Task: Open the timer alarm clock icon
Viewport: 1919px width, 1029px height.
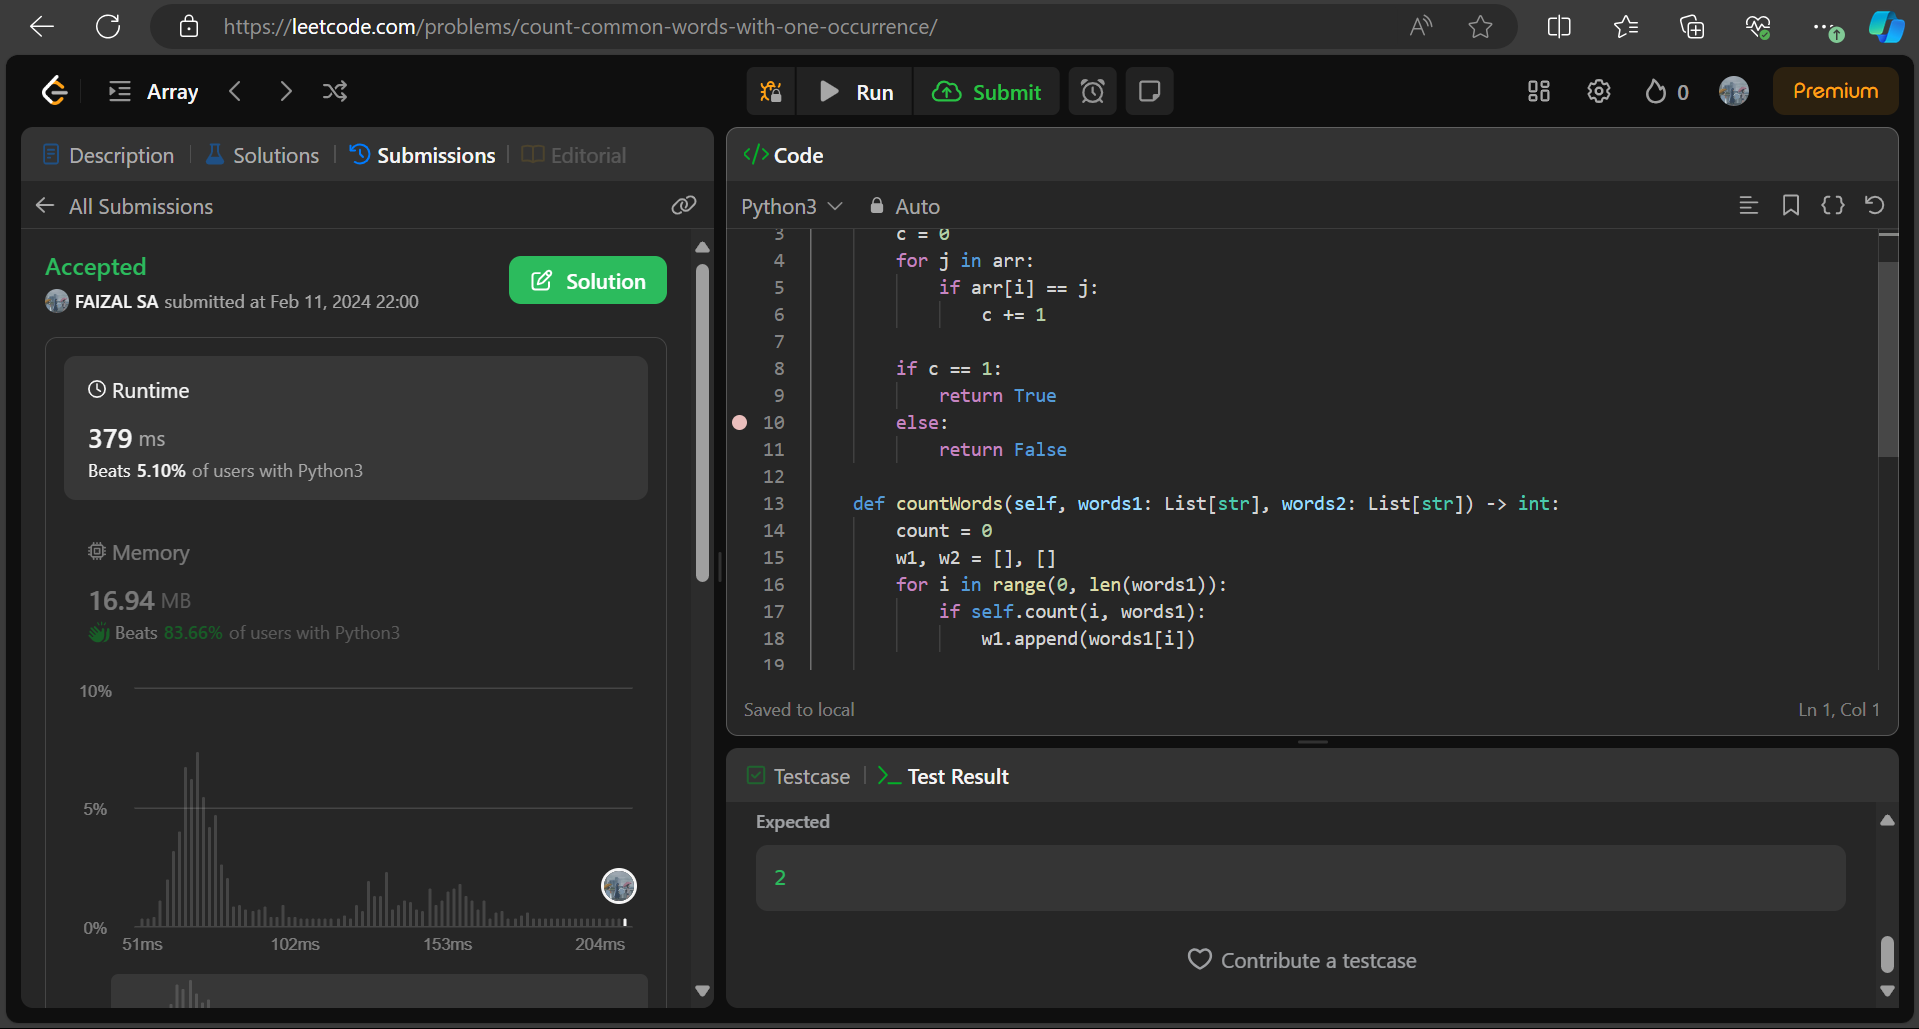Action: [x=1093, y=92]
